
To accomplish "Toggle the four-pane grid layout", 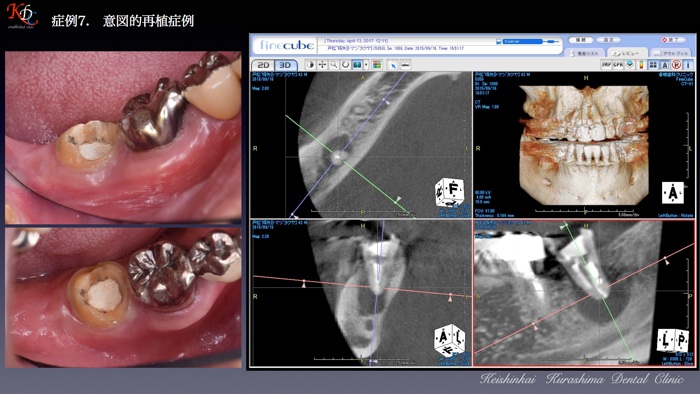I will pos(653,65).
